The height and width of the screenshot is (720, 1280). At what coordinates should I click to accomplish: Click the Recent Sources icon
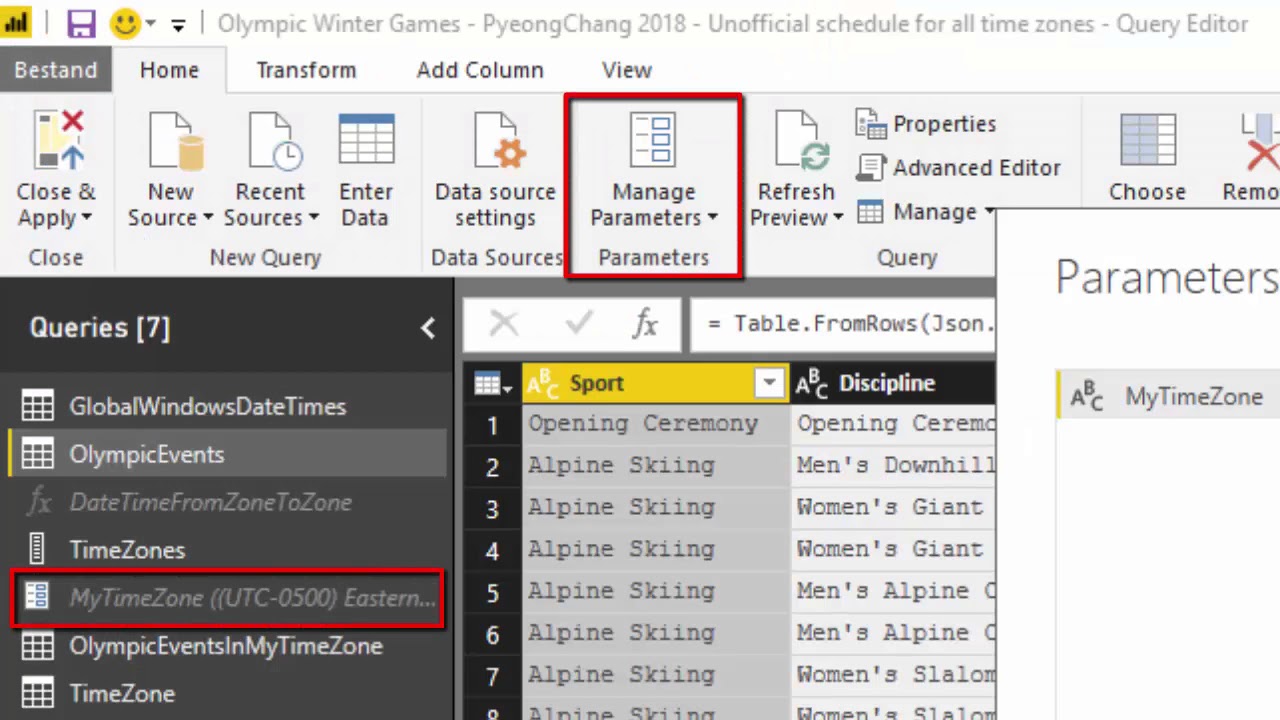[x=275, y=140]
